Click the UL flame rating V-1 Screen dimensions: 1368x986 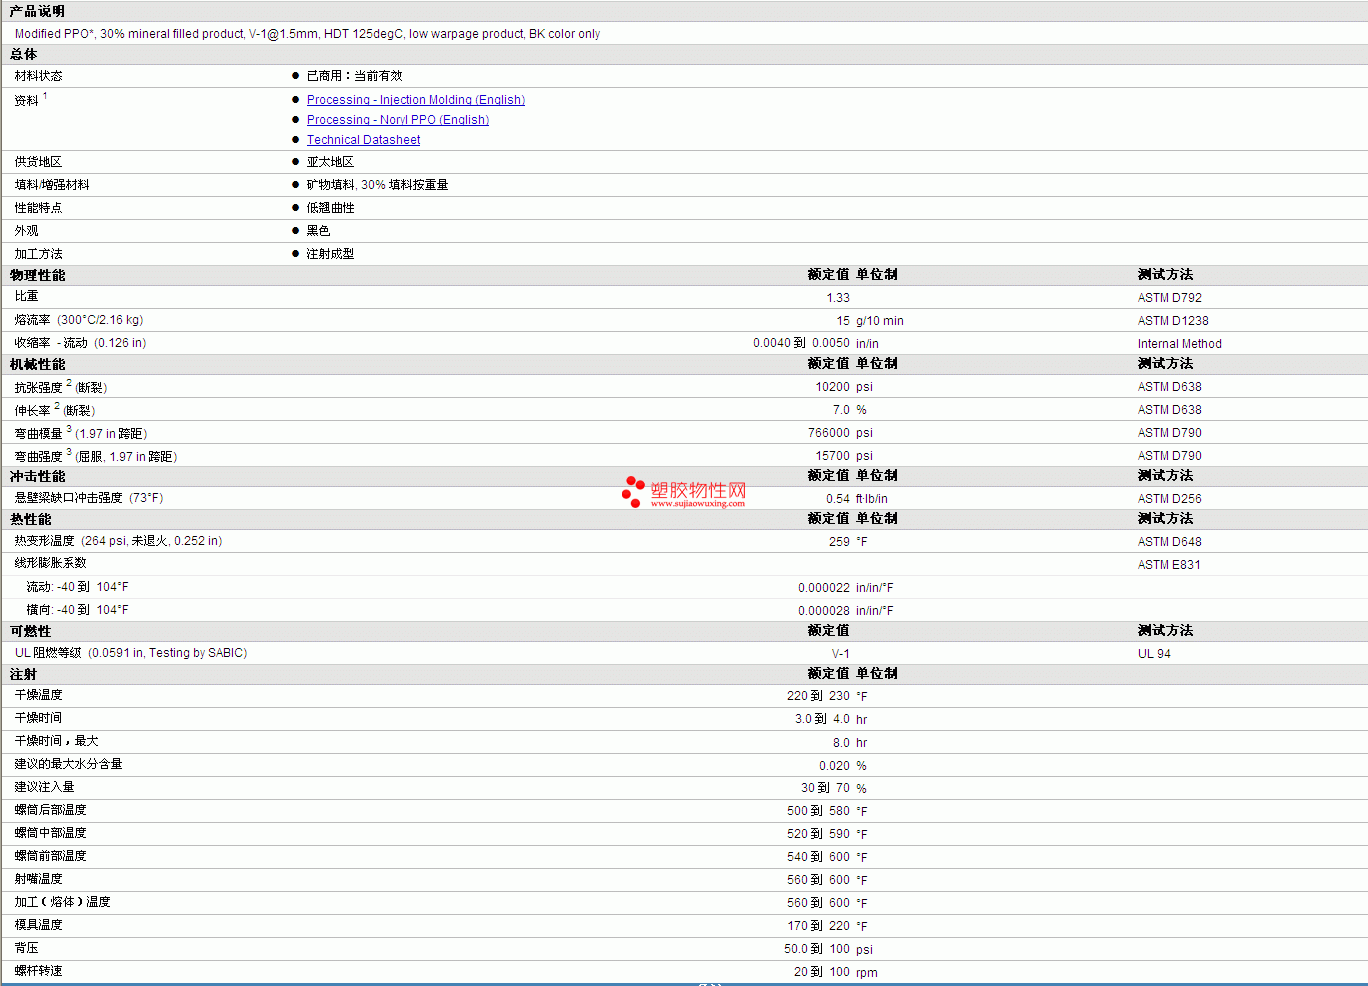tap(841, 654)
